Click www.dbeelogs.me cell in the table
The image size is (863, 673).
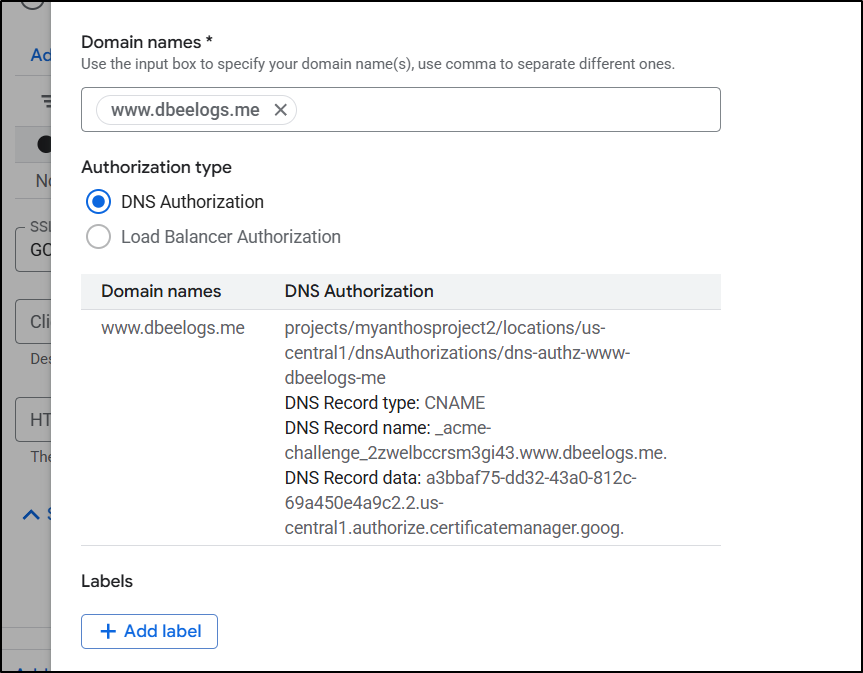pos(173,328)
